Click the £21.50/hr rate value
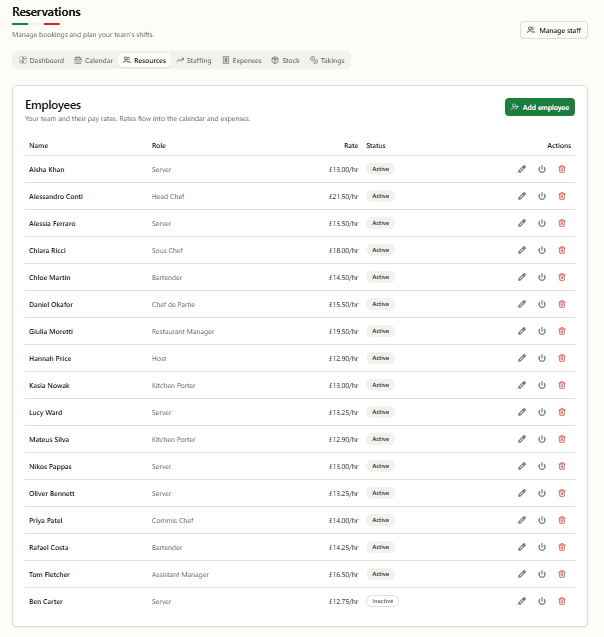 click(x=343, y=197)
